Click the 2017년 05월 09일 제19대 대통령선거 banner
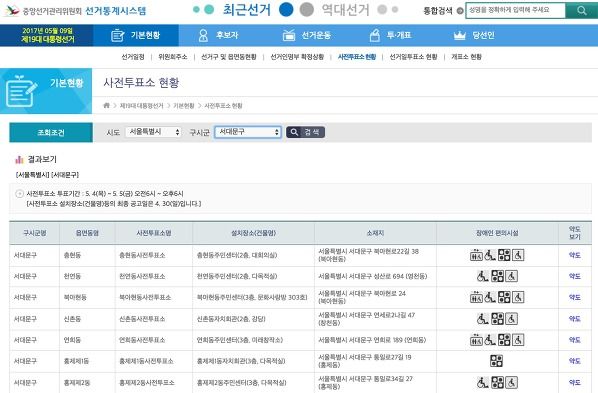This screenshot has height=393, width=598. 47,35
